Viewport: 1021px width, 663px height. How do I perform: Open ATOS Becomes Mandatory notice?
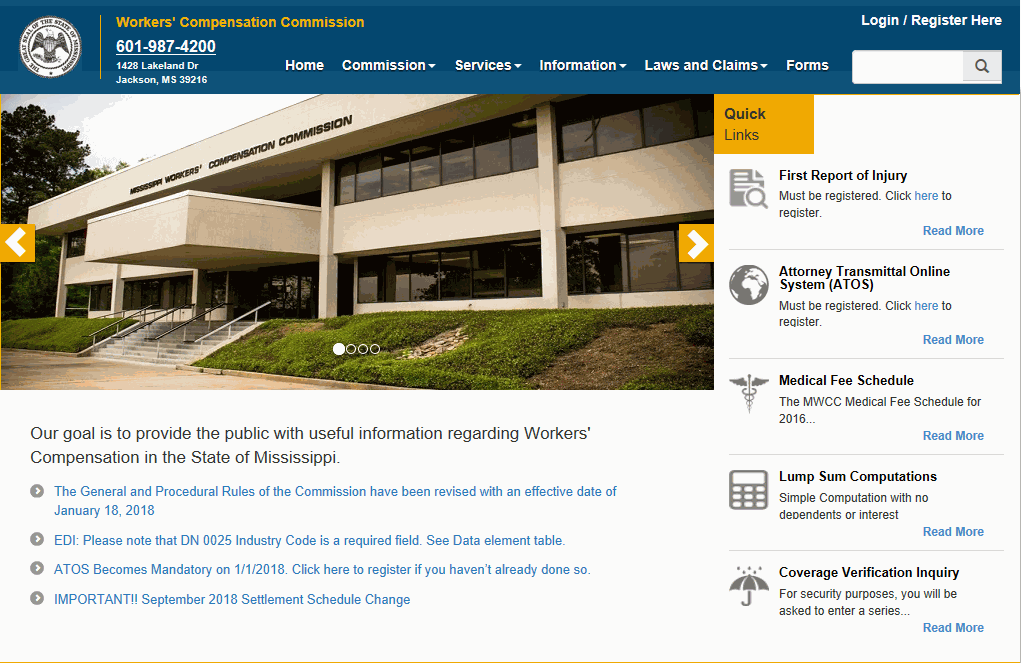pos(322,569)
